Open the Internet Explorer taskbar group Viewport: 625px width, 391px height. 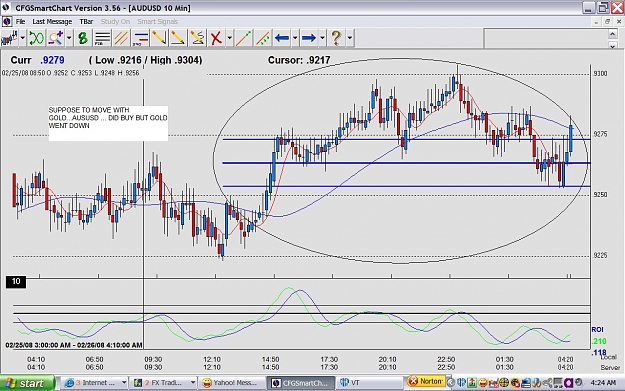coord(95,383)
